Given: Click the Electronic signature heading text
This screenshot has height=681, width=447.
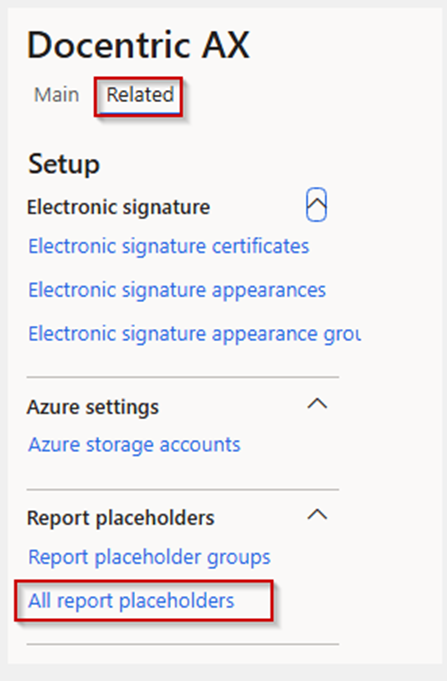Looking at the screenshot, I should 118,207.
